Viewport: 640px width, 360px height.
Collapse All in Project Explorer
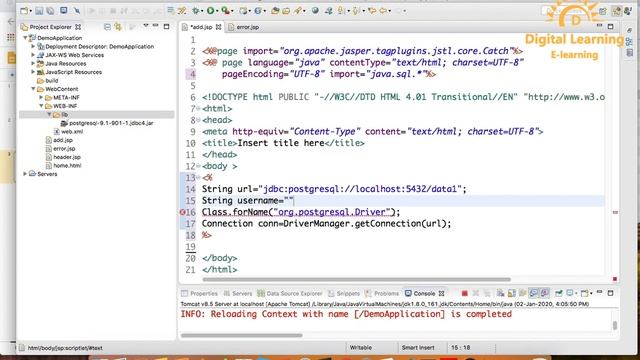(107, 27)
